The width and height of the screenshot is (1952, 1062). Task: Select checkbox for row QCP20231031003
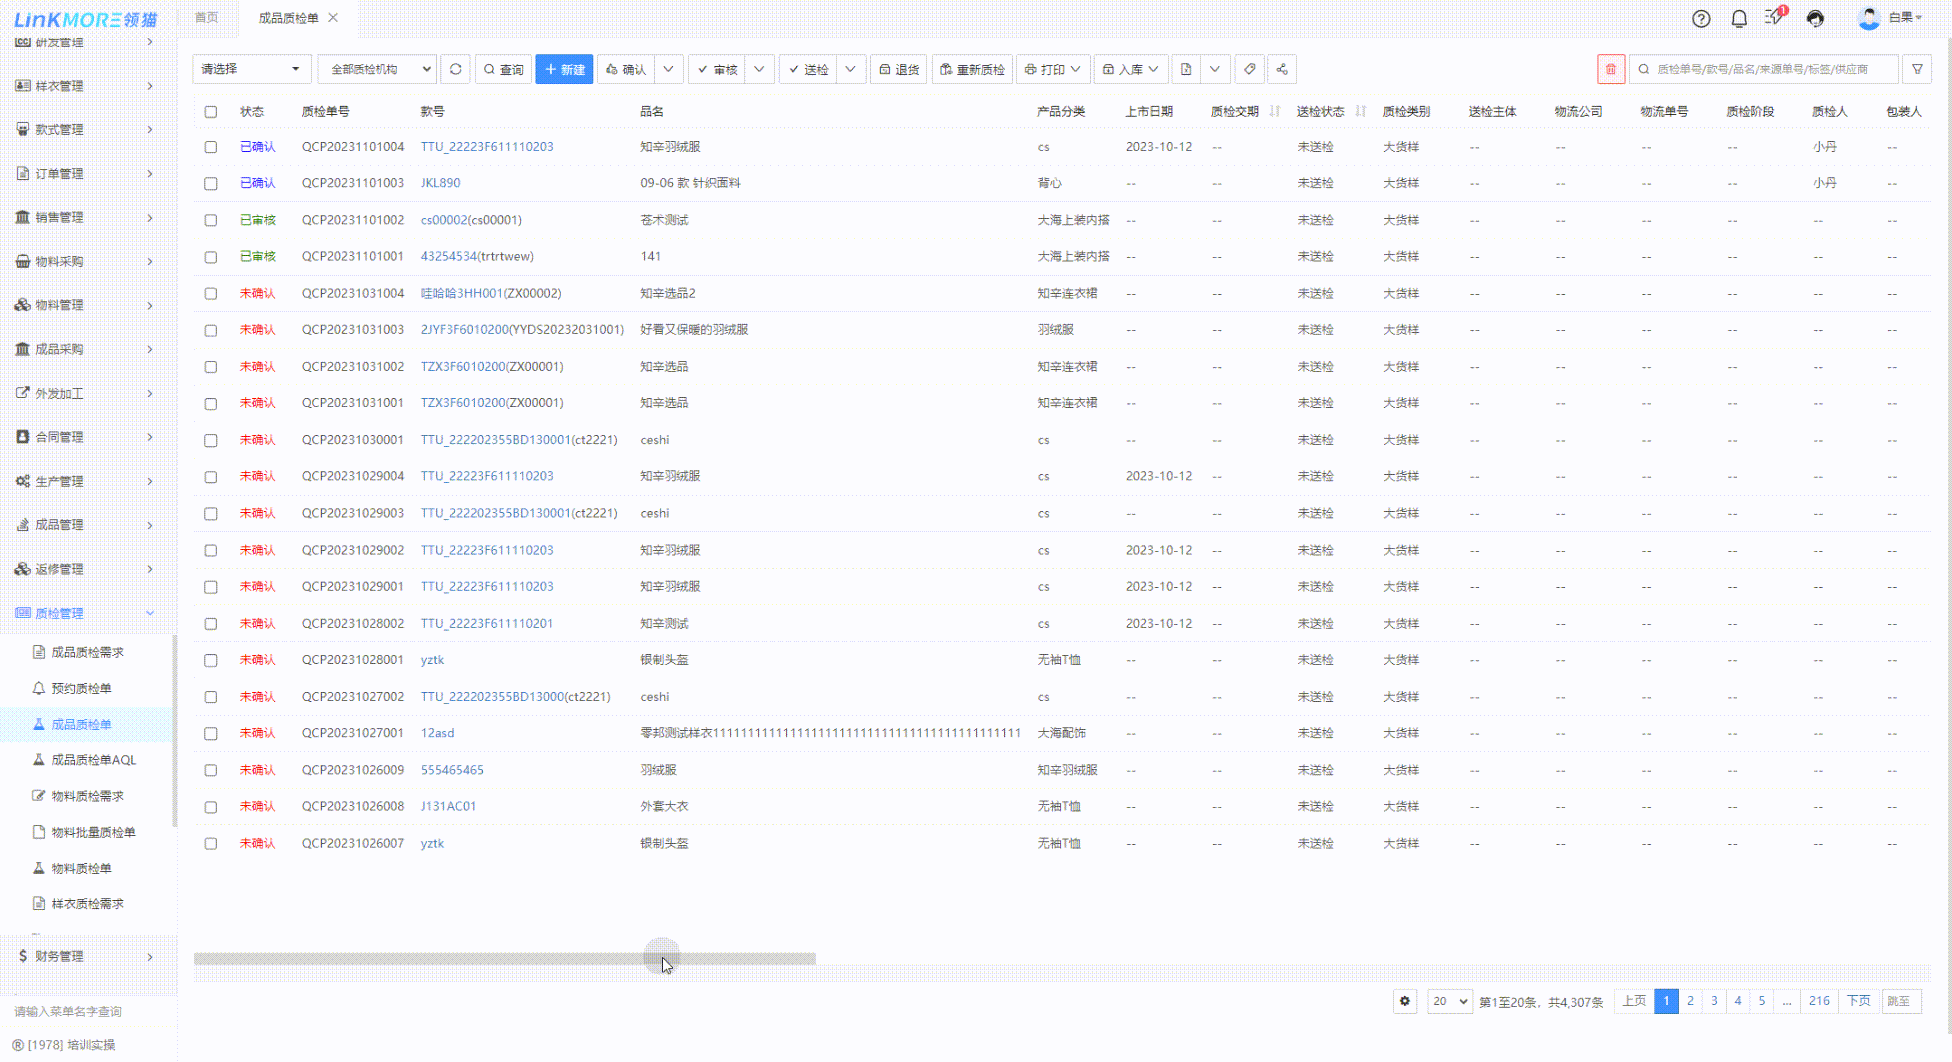coord(211,330)
